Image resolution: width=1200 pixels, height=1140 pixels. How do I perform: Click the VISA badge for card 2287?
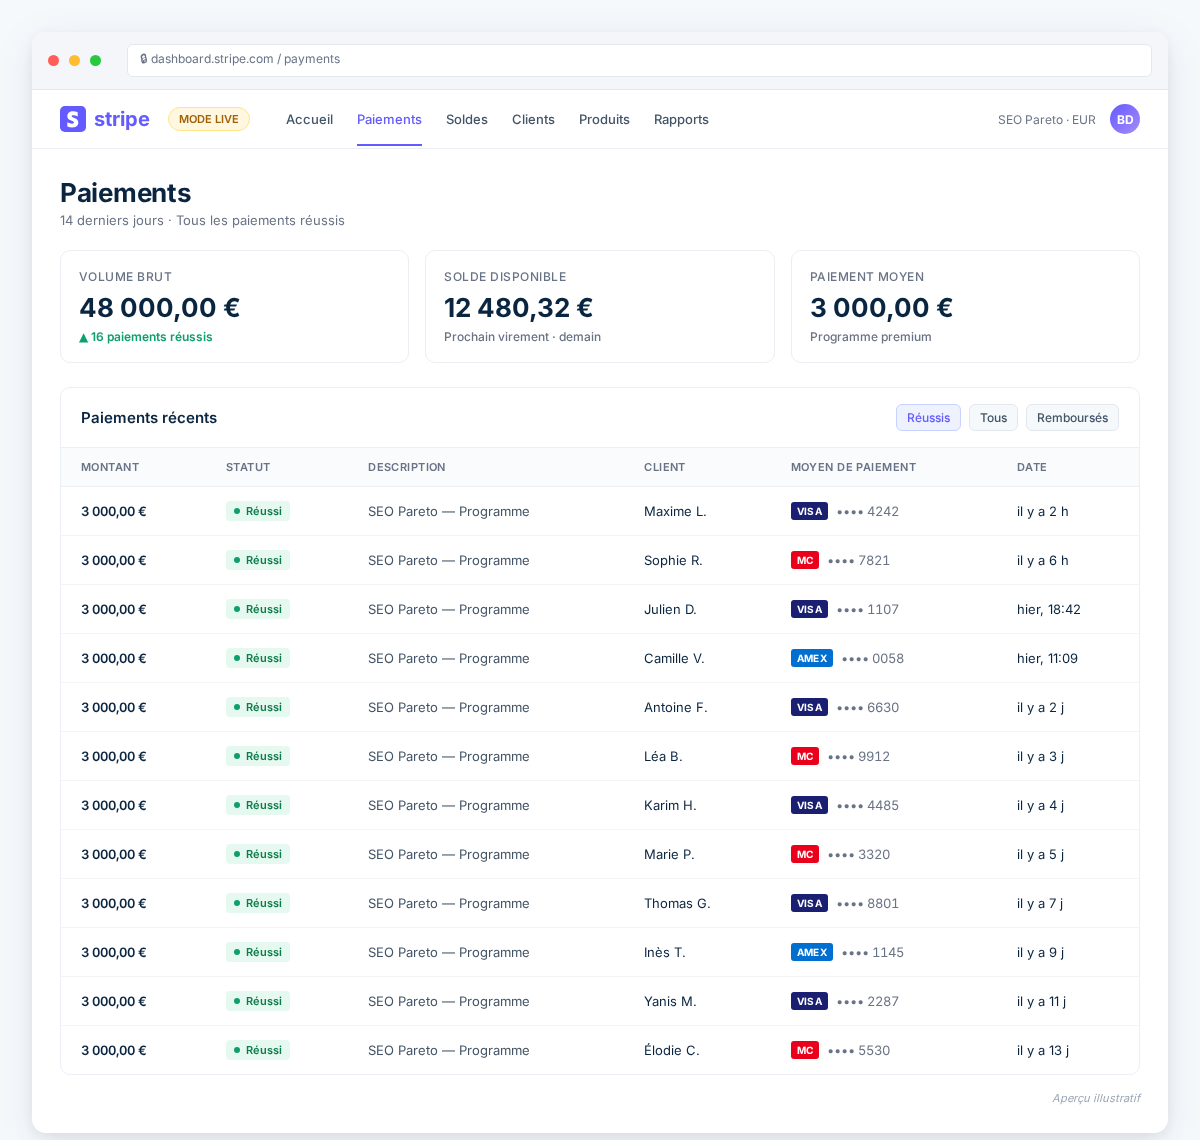pos(809,1001)
